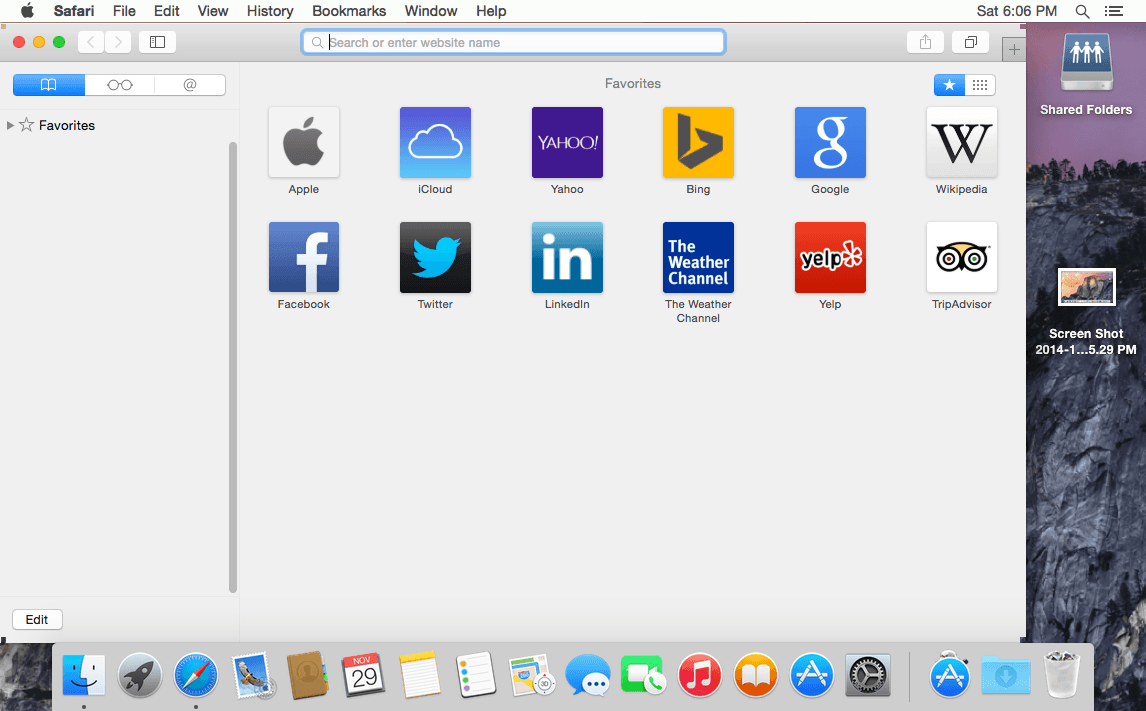
Task: Open Contacts from the Dock
Action: pos(308,674)
